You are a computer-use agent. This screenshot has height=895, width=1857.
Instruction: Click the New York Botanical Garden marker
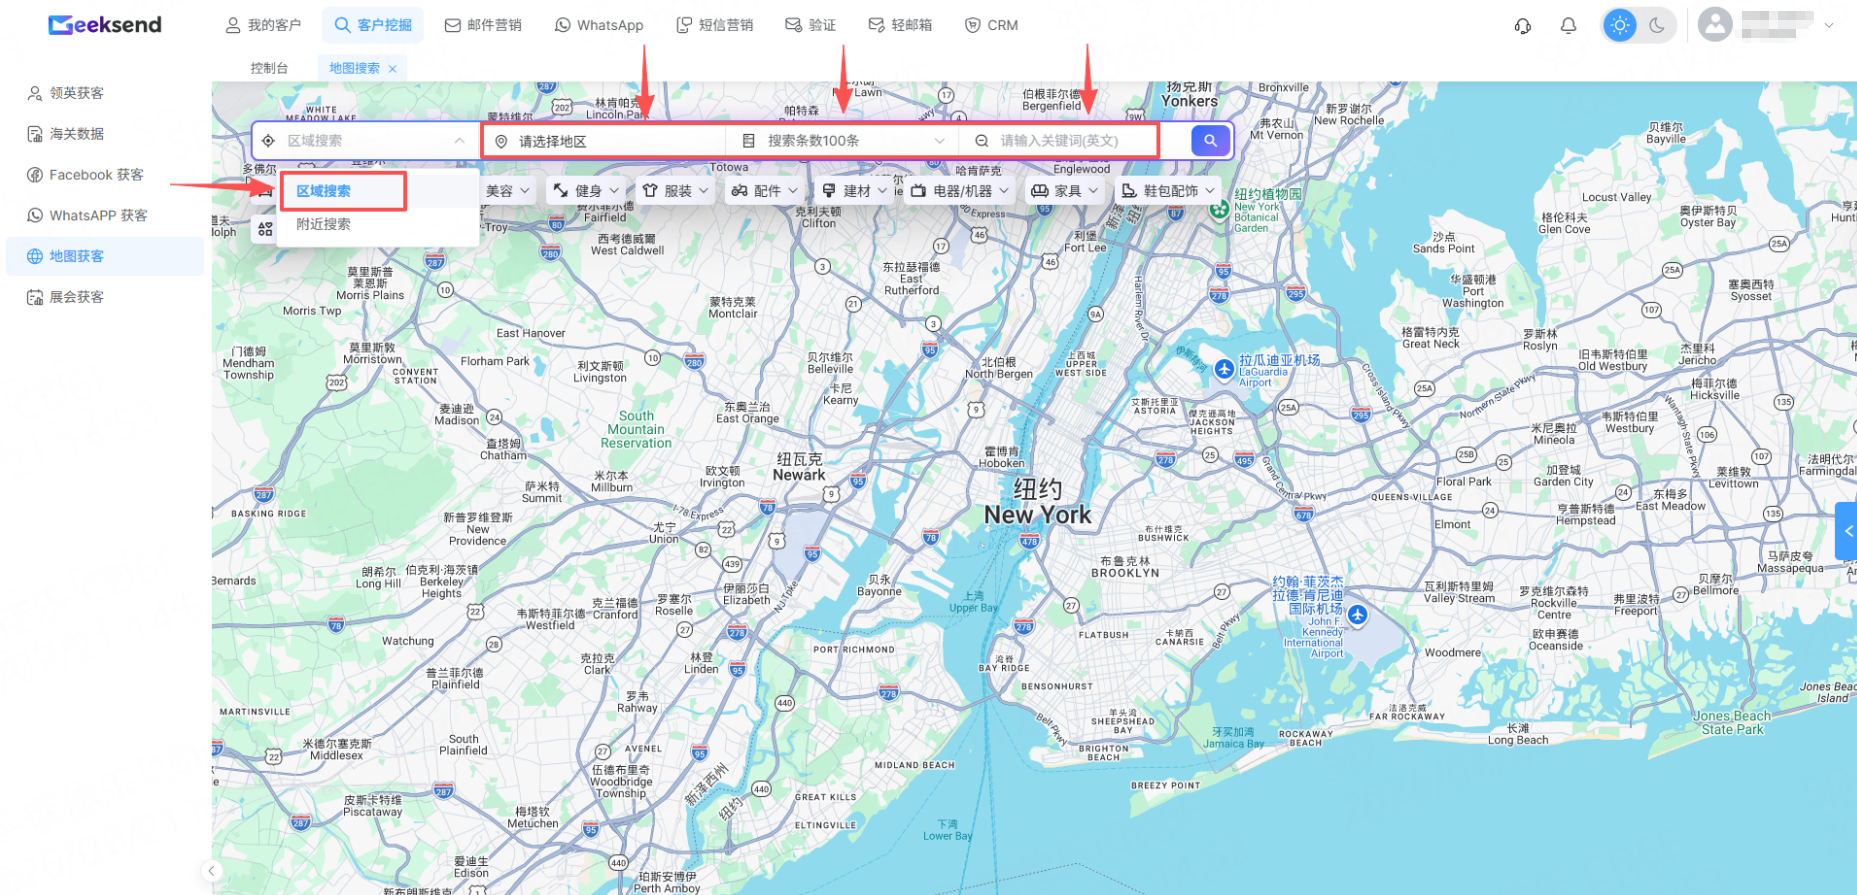pos(1219,209)
